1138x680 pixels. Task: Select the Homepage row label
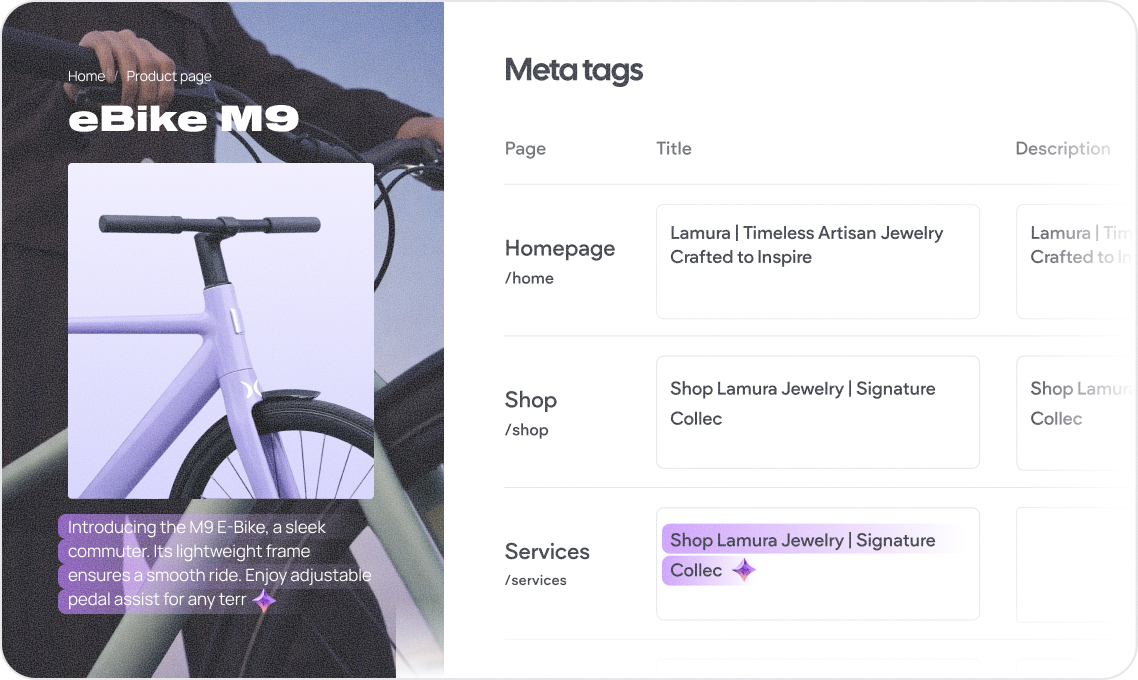pos(559,249)
